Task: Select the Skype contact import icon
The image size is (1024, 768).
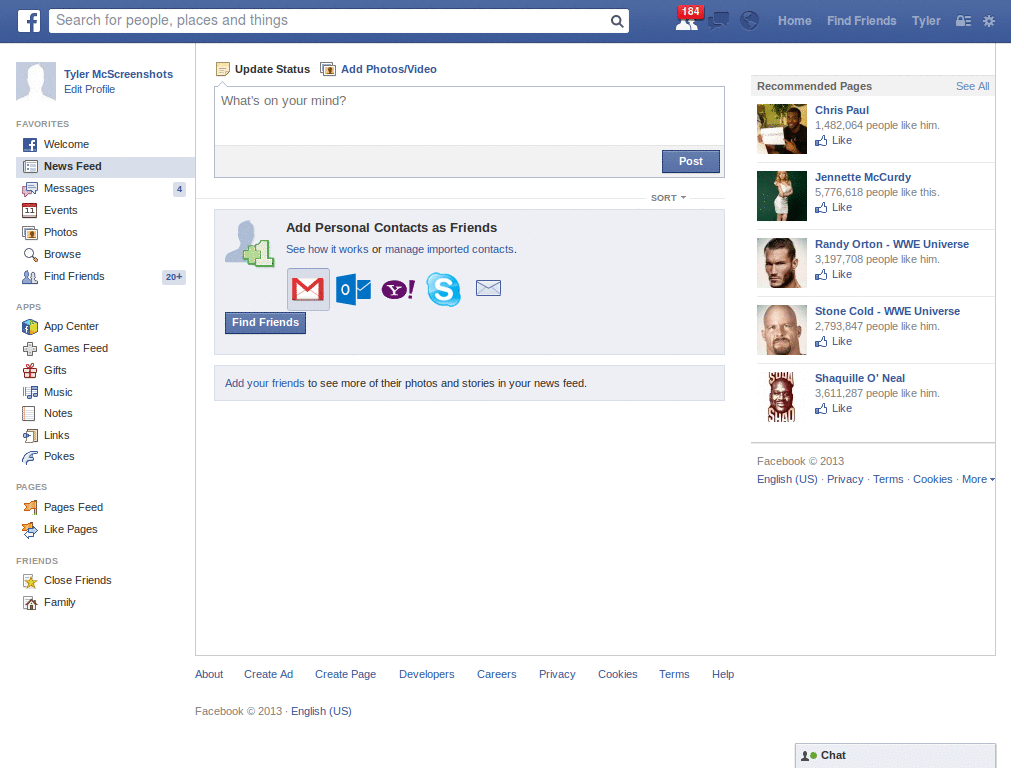Action: [x=443, y=289]
